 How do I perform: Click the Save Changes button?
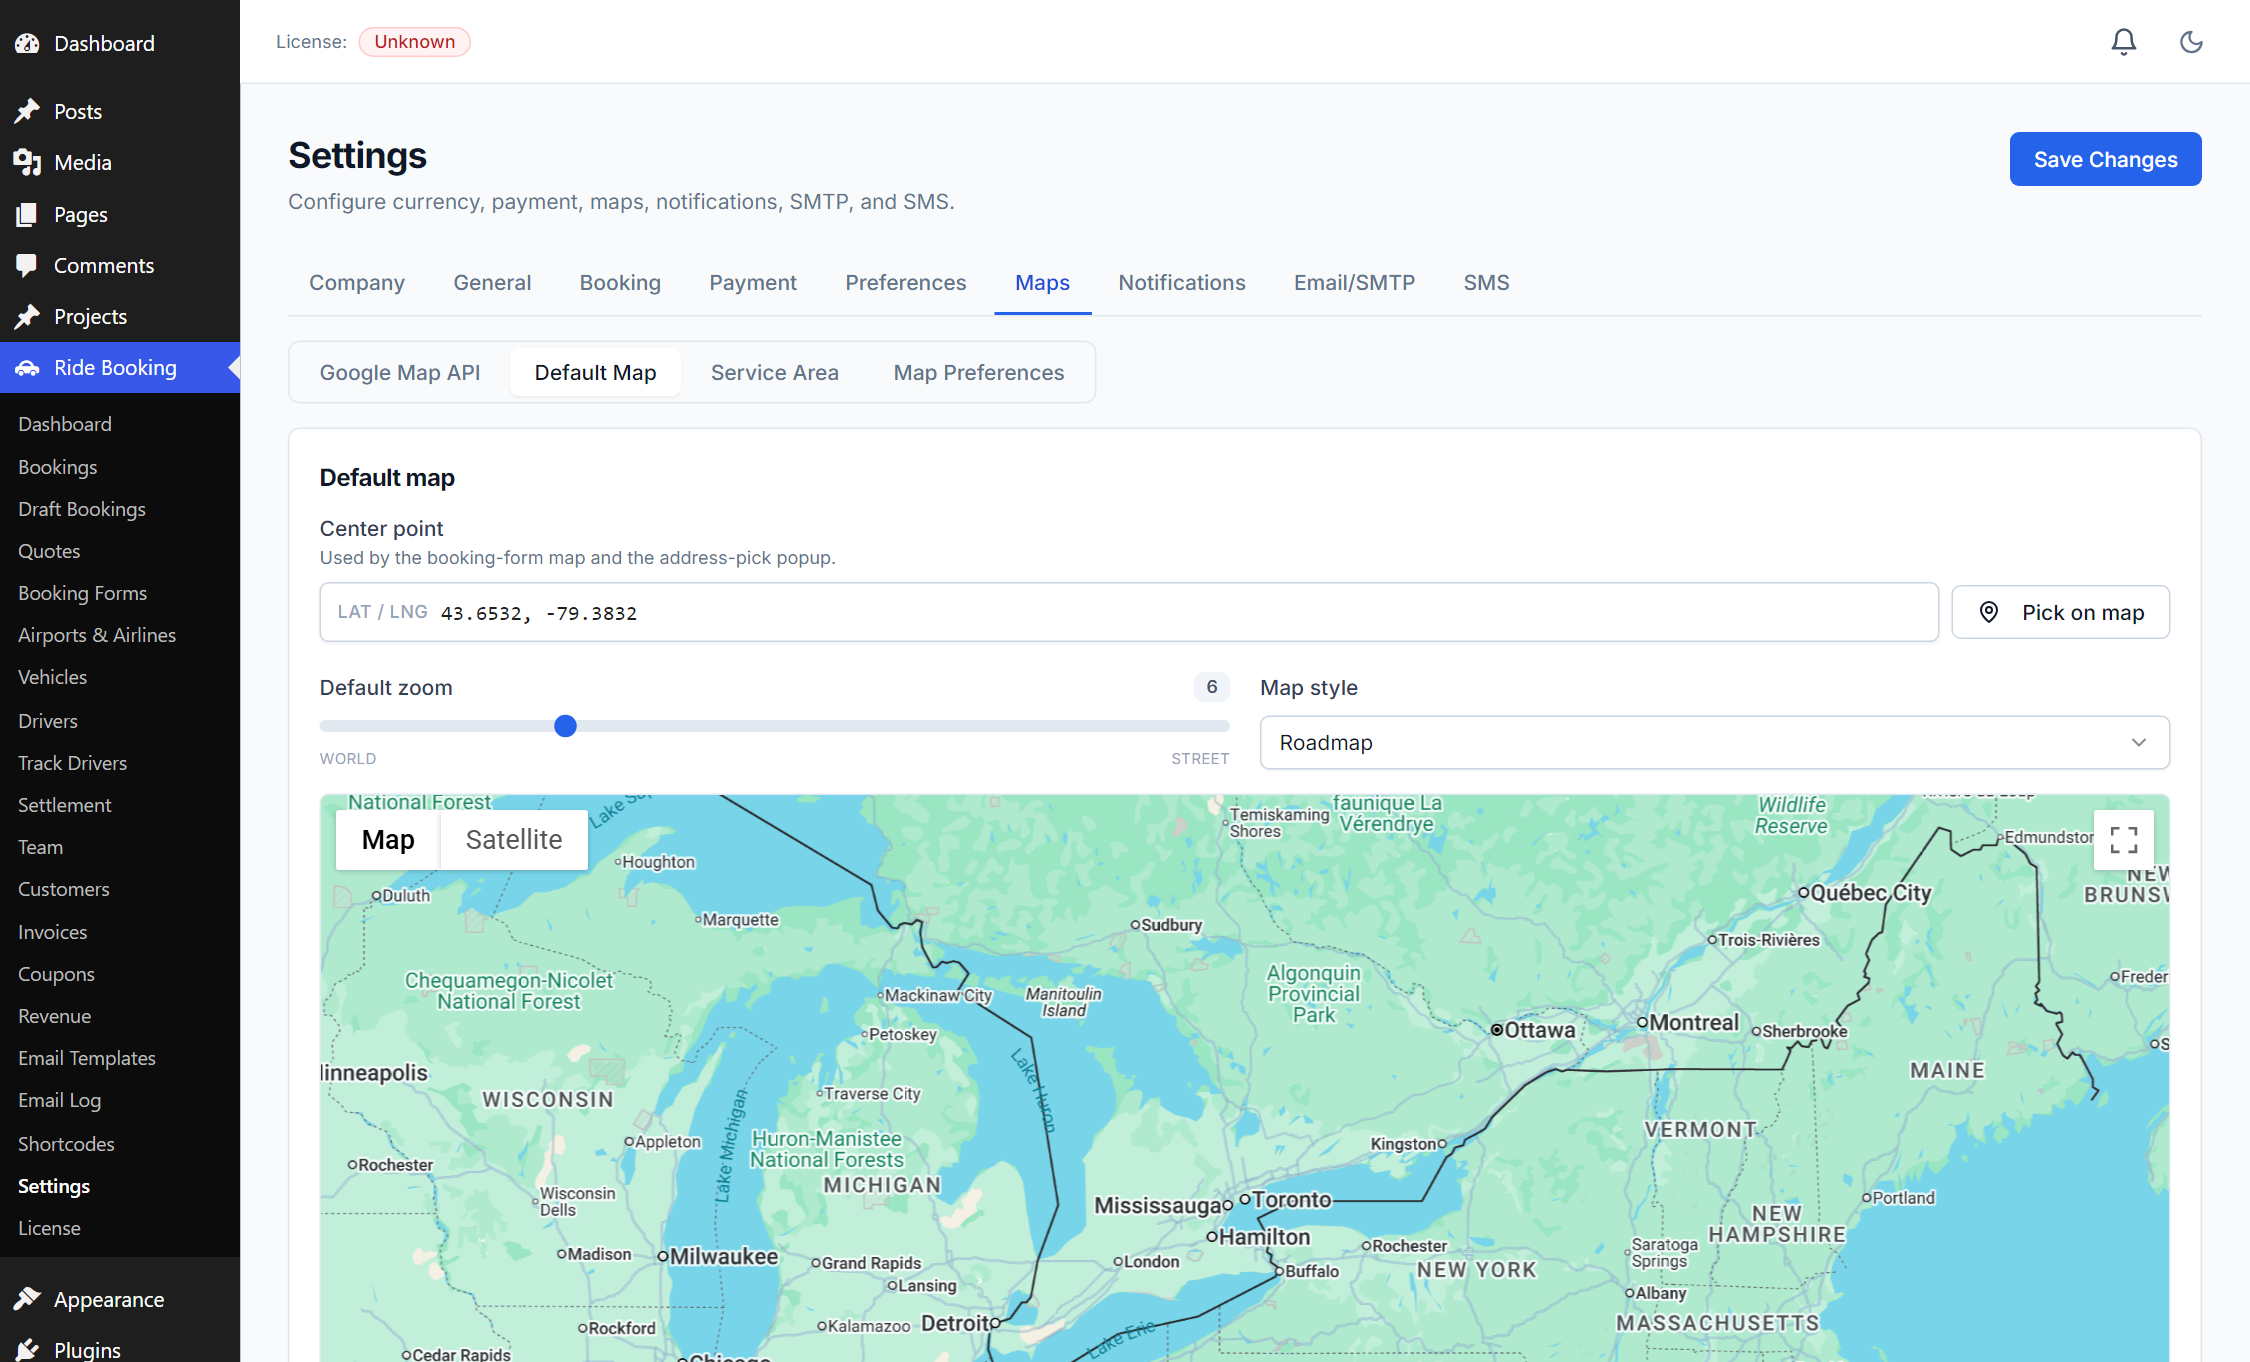click(x=2105, y=159)
